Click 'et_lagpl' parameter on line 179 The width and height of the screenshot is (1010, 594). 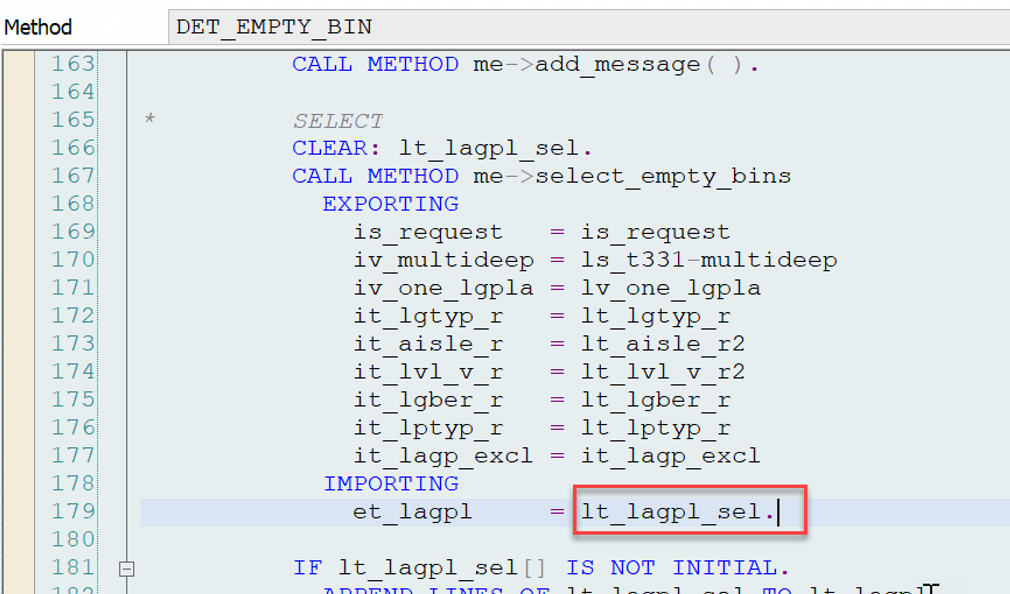[x=412, y=512]
